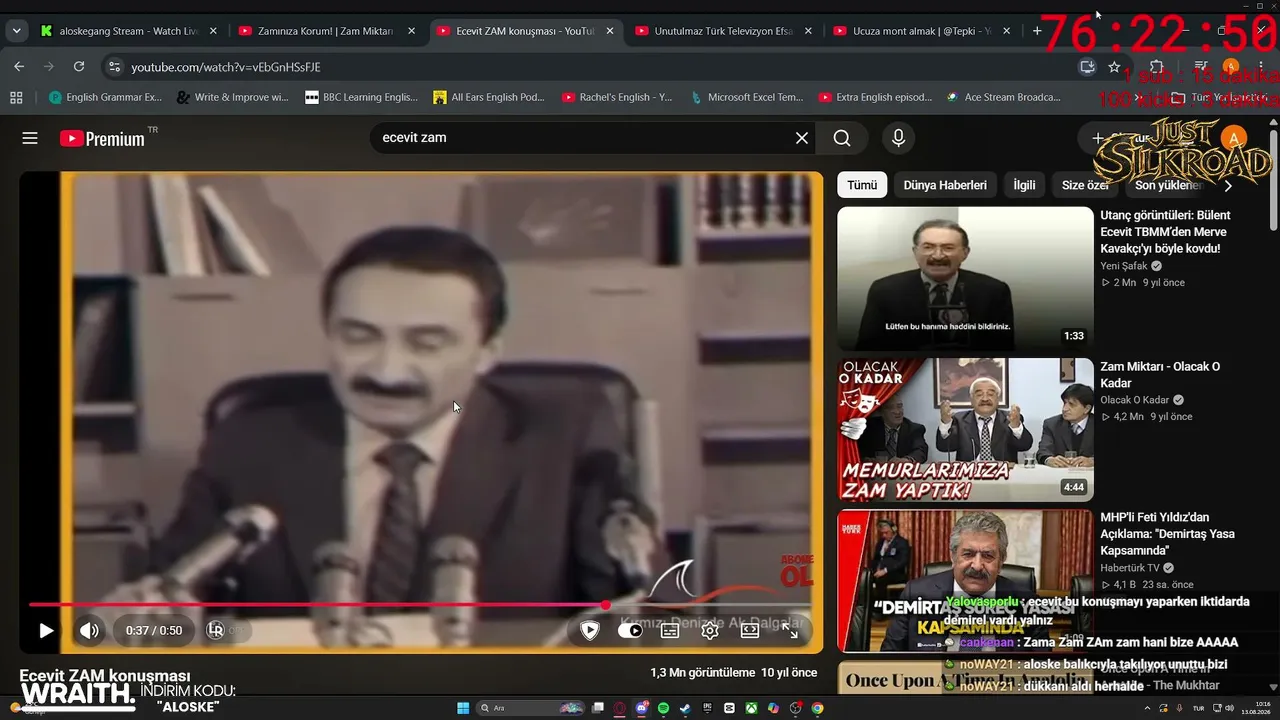Close the 'aloskegang Stream' tab
The height and width of the screenshot is (720, 1280).
click(x=213, y=31)
